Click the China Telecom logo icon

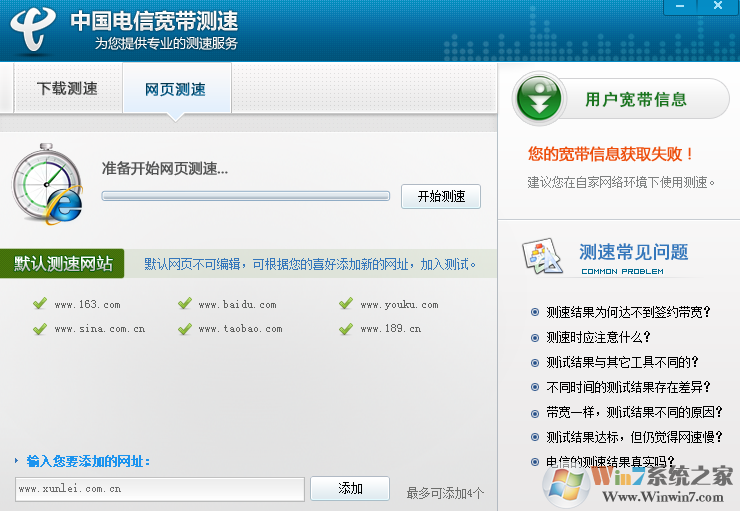click(33, 29)
